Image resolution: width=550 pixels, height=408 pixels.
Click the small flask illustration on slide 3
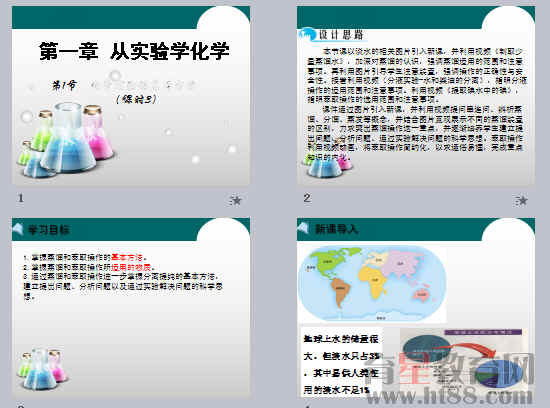tap(44, 369)
